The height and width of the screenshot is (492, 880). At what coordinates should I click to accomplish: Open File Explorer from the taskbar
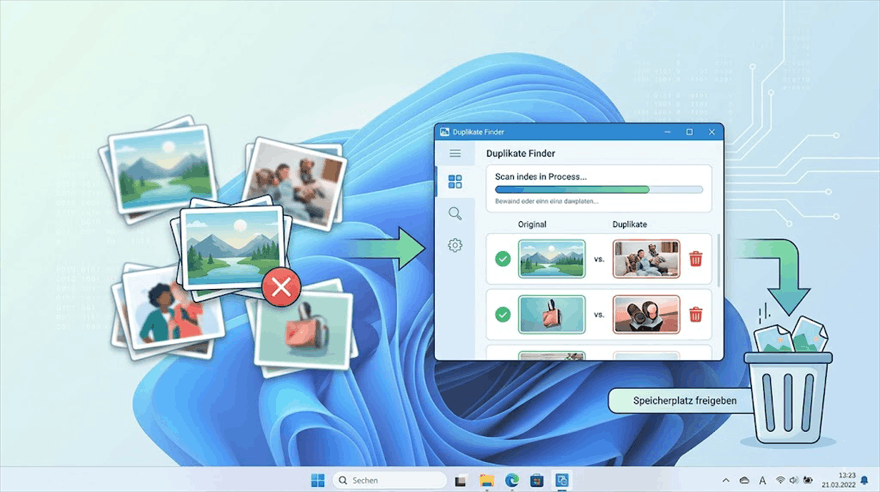pyautogui.click(x=487, y=480)
